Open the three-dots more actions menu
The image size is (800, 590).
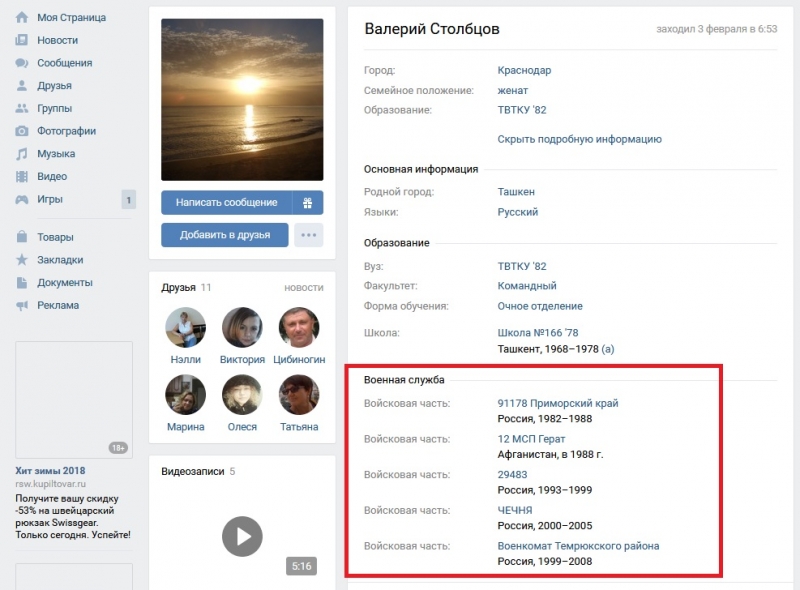coord(309,235)
